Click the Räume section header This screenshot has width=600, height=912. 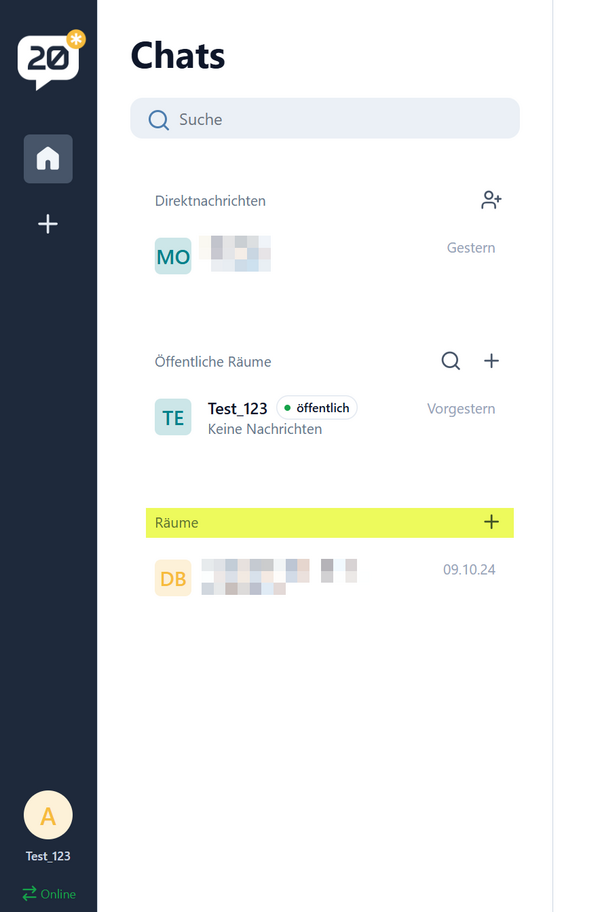click(x=177, y=522)
